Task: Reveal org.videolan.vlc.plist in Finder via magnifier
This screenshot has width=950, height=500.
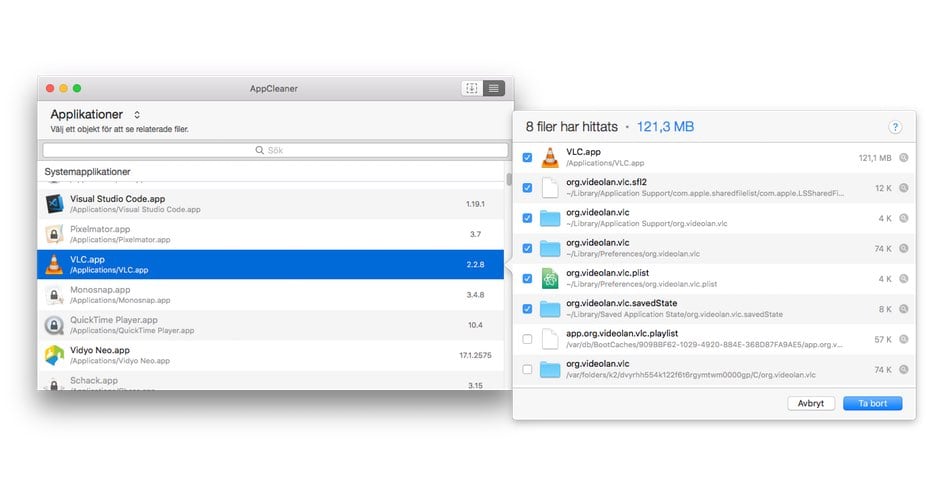Action: pos(903,279)
